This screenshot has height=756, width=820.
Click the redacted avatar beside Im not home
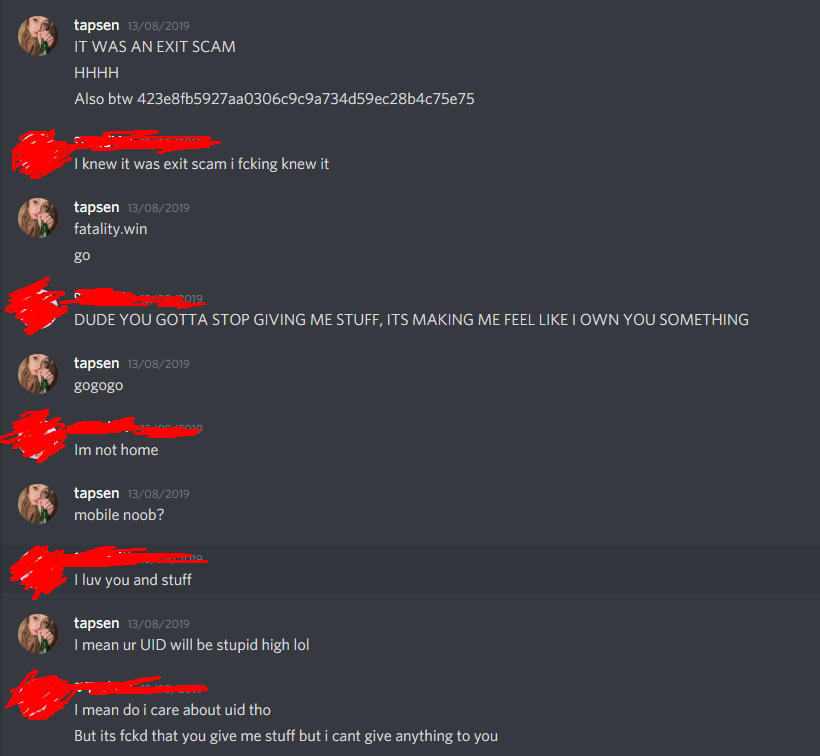38,437
